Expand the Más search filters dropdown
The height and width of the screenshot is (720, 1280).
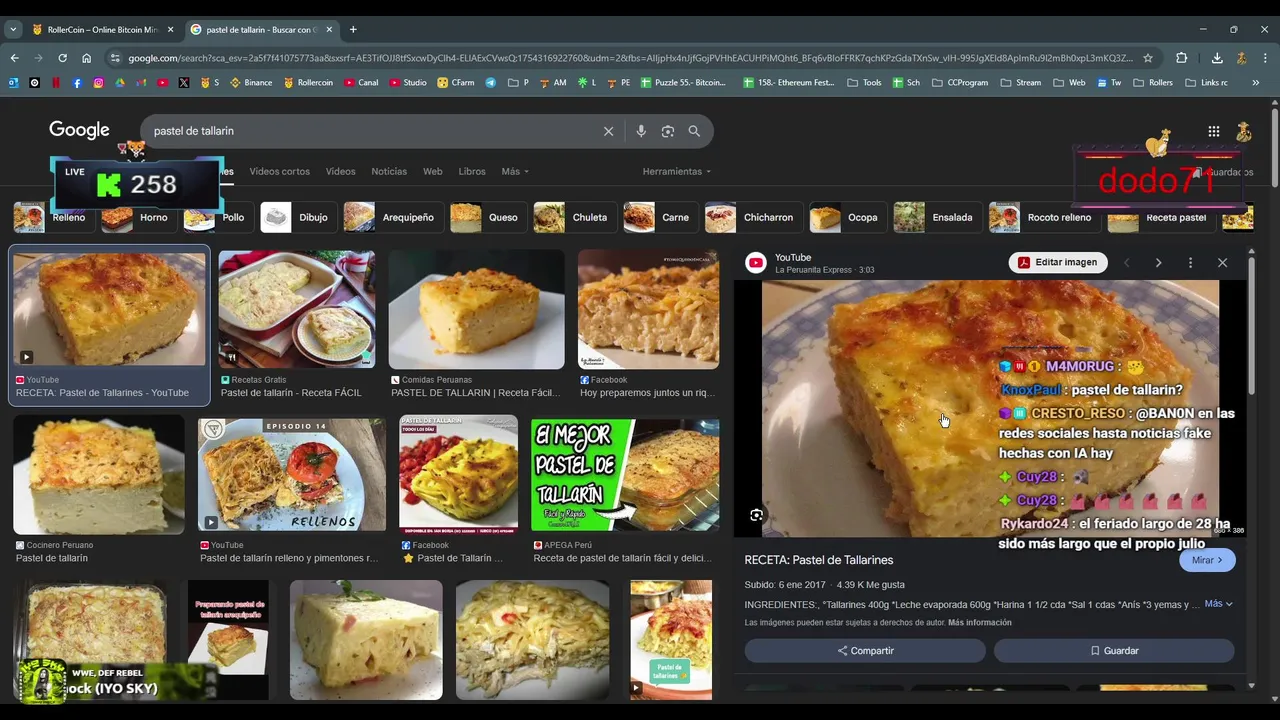tap(515, 172)
